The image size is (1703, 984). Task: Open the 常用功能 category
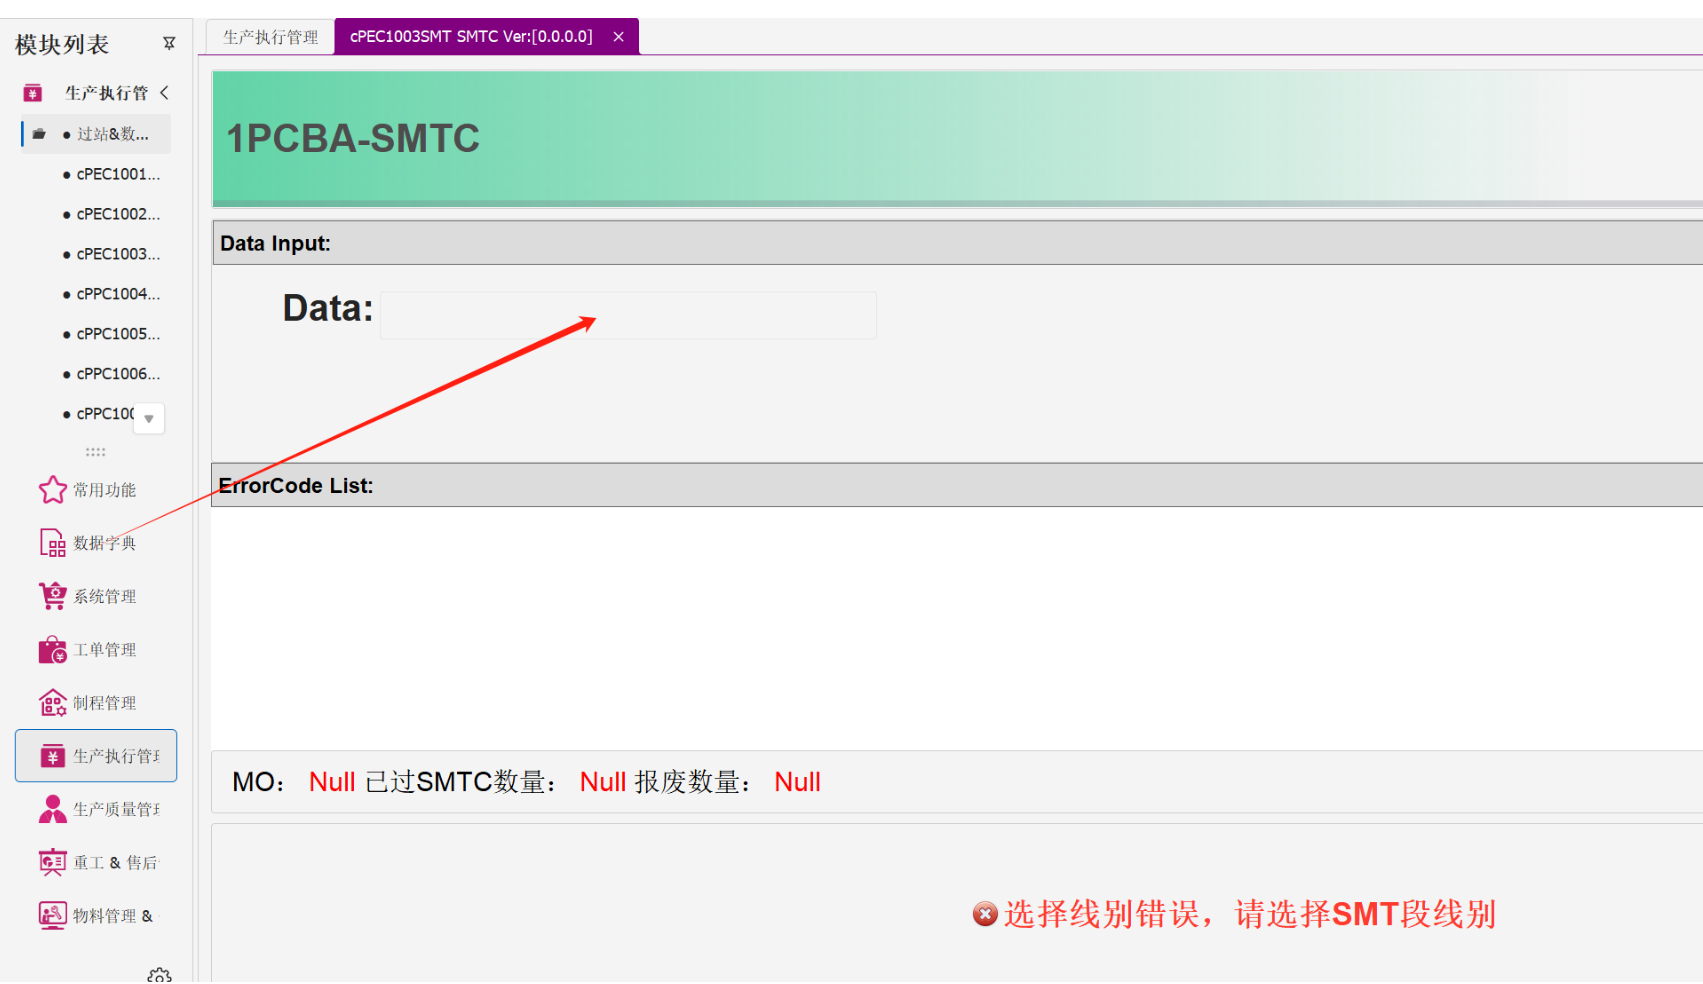[104, 490]
